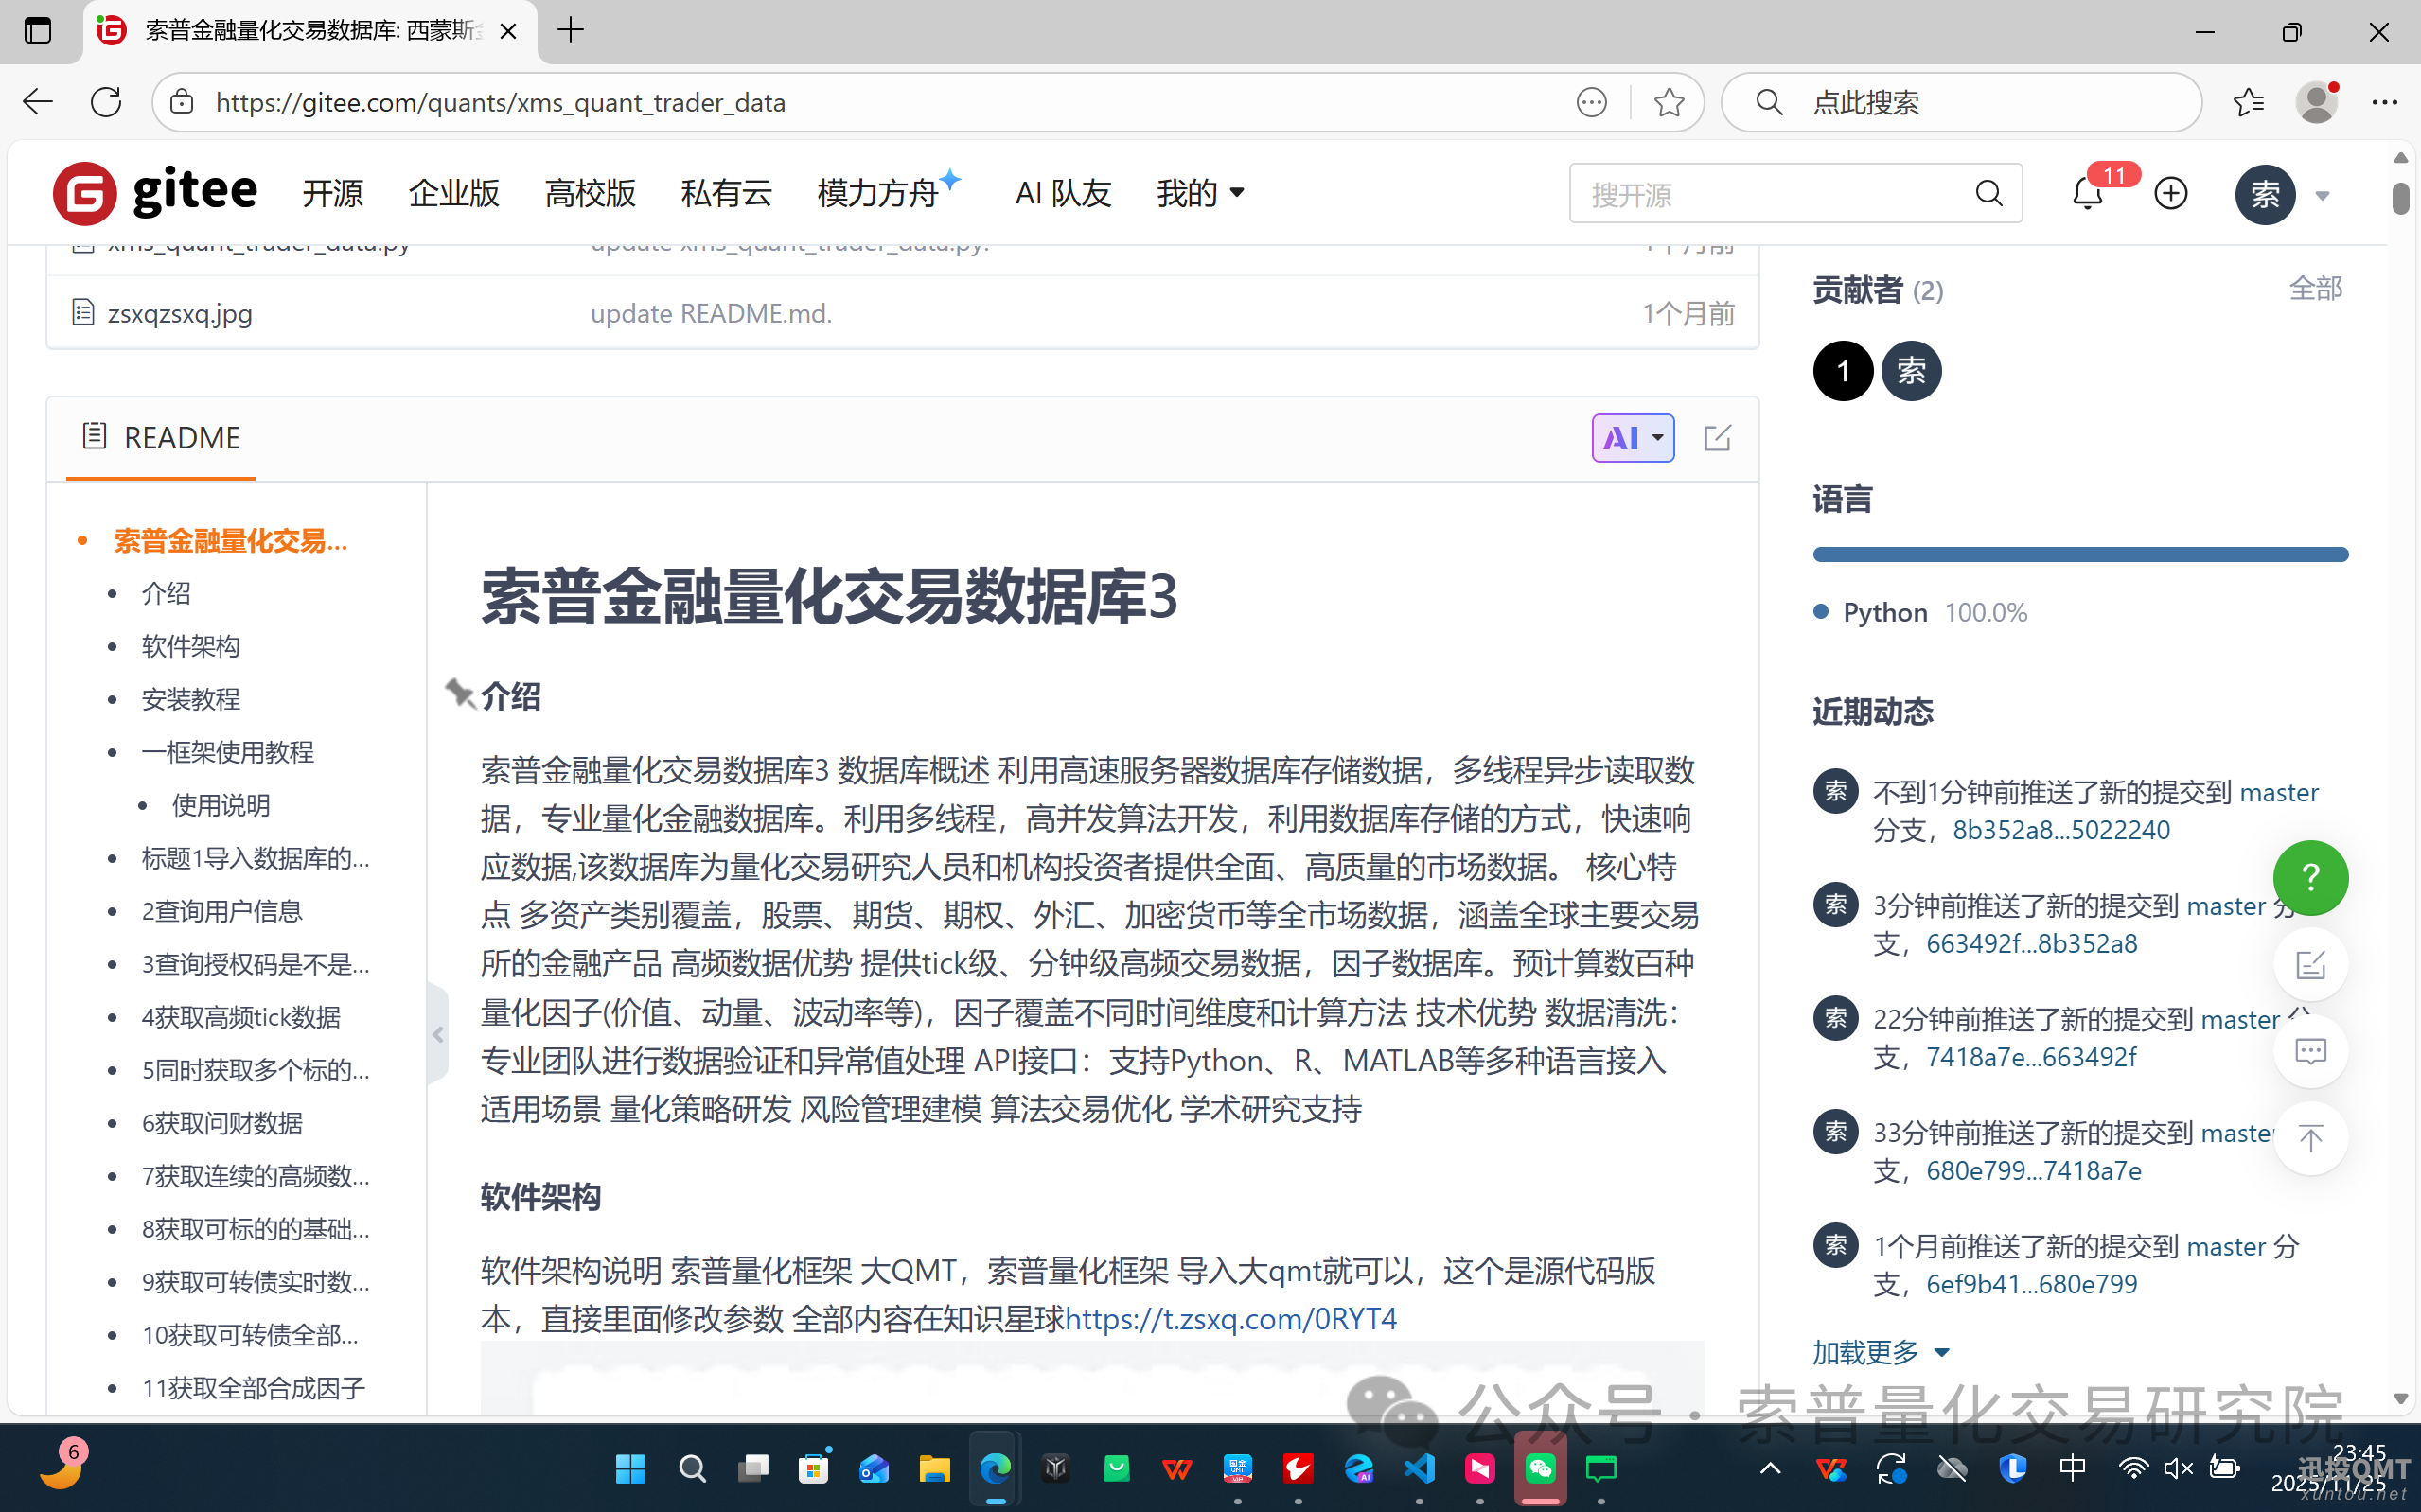Click the notification bell icon
The width and height of the screenshot is (2421, 1512).
[2087, 194]
